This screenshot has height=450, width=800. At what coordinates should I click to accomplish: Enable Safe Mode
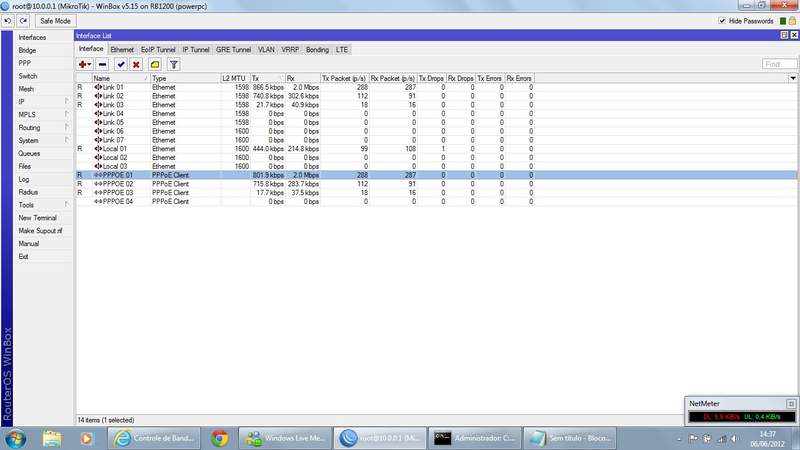click(55, 21)
